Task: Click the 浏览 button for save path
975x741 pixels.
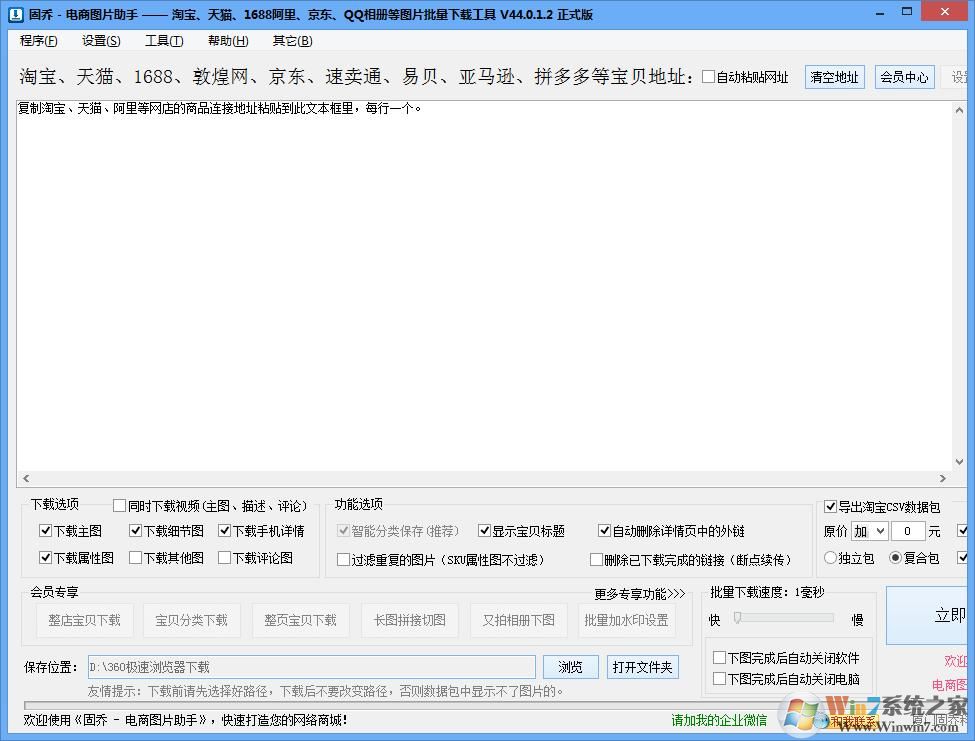Action: (570, 667)
